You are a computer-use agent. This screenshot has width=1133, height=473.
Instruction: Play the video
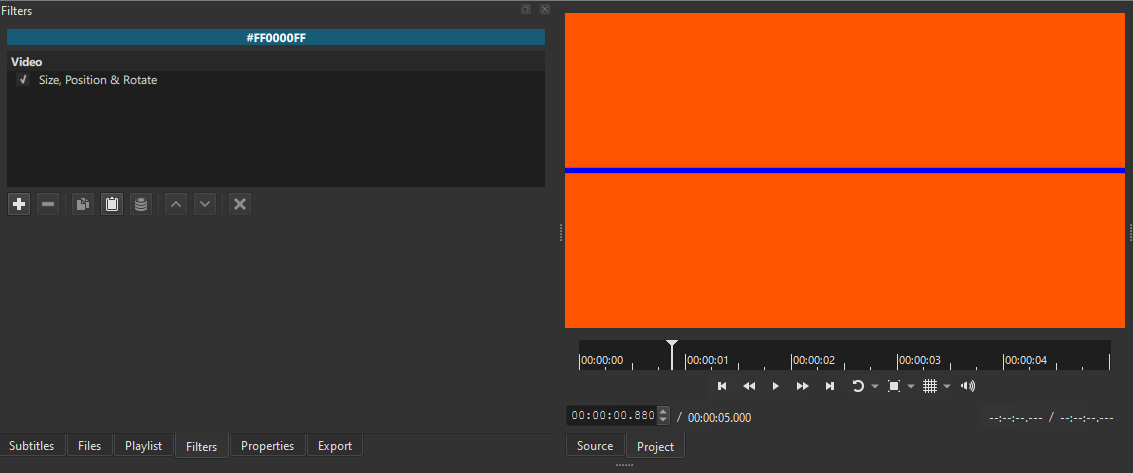tap(775, 386)
